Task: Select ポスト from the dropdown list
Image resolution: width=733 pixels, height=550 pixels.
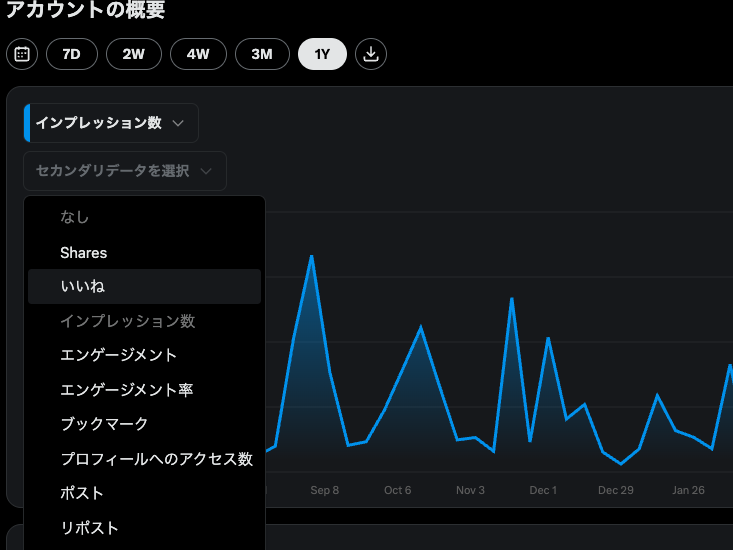Action: [x=144, y=493]
